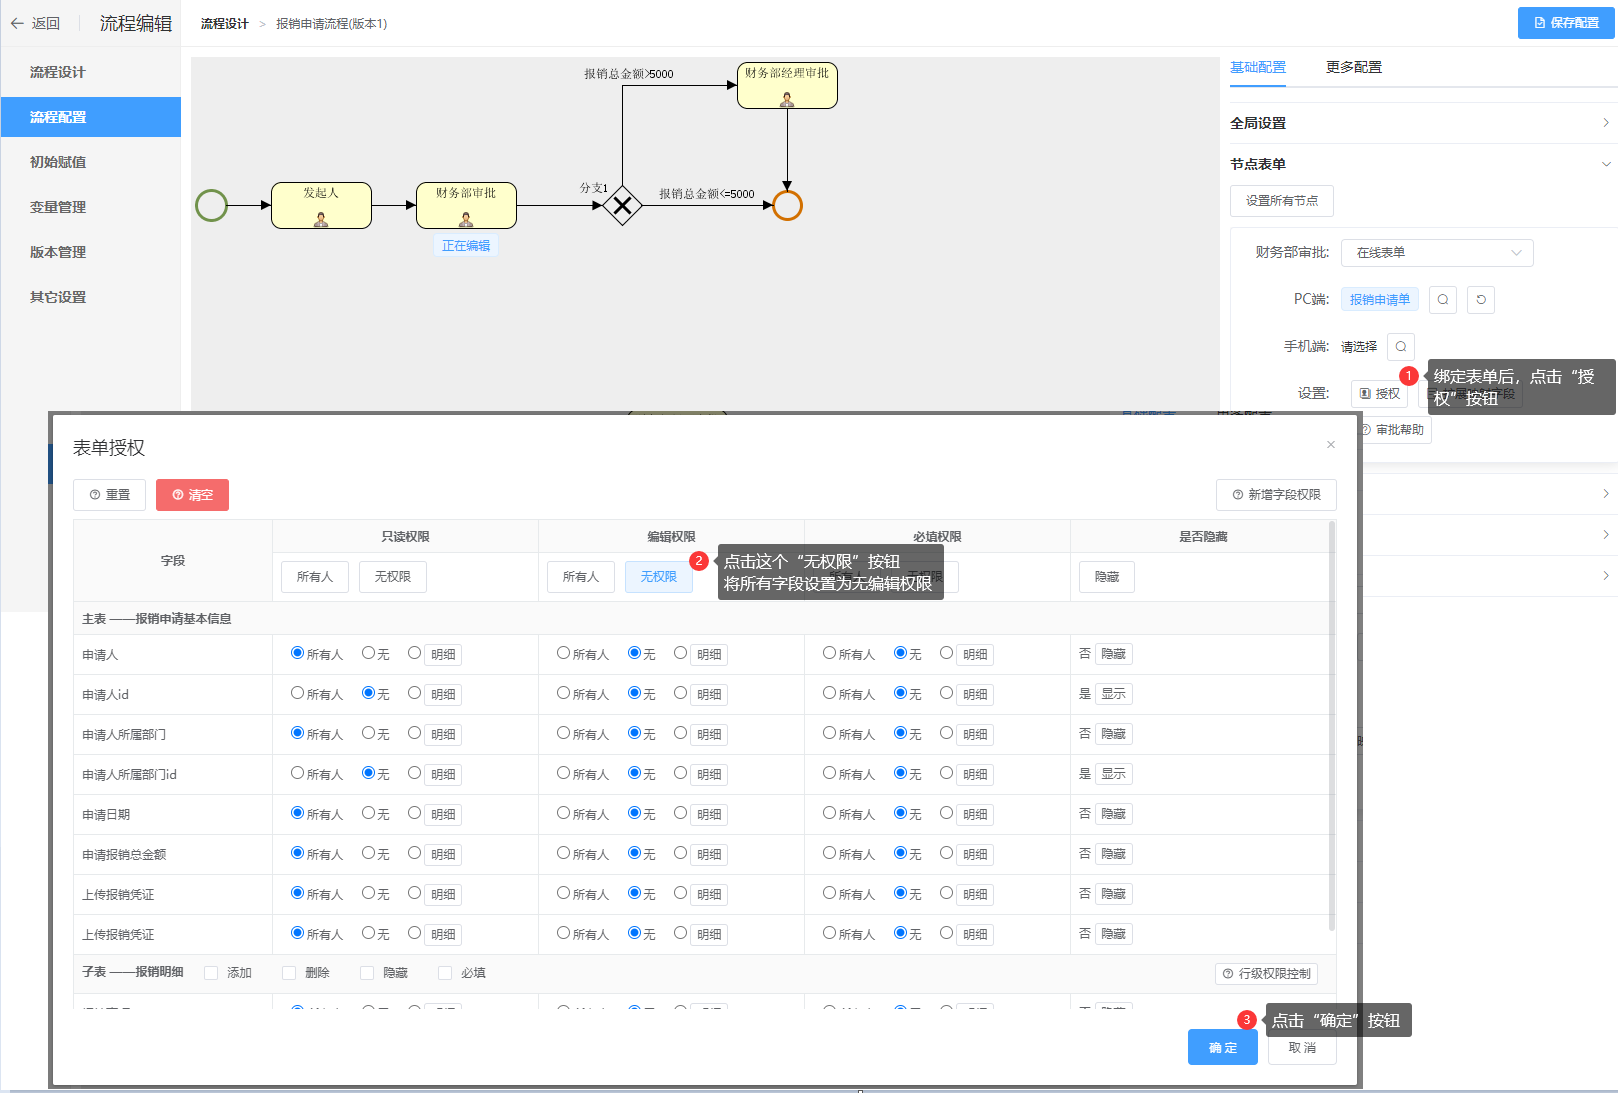
Task: Select the 财务部审批 task node
Action: point(466,205)
